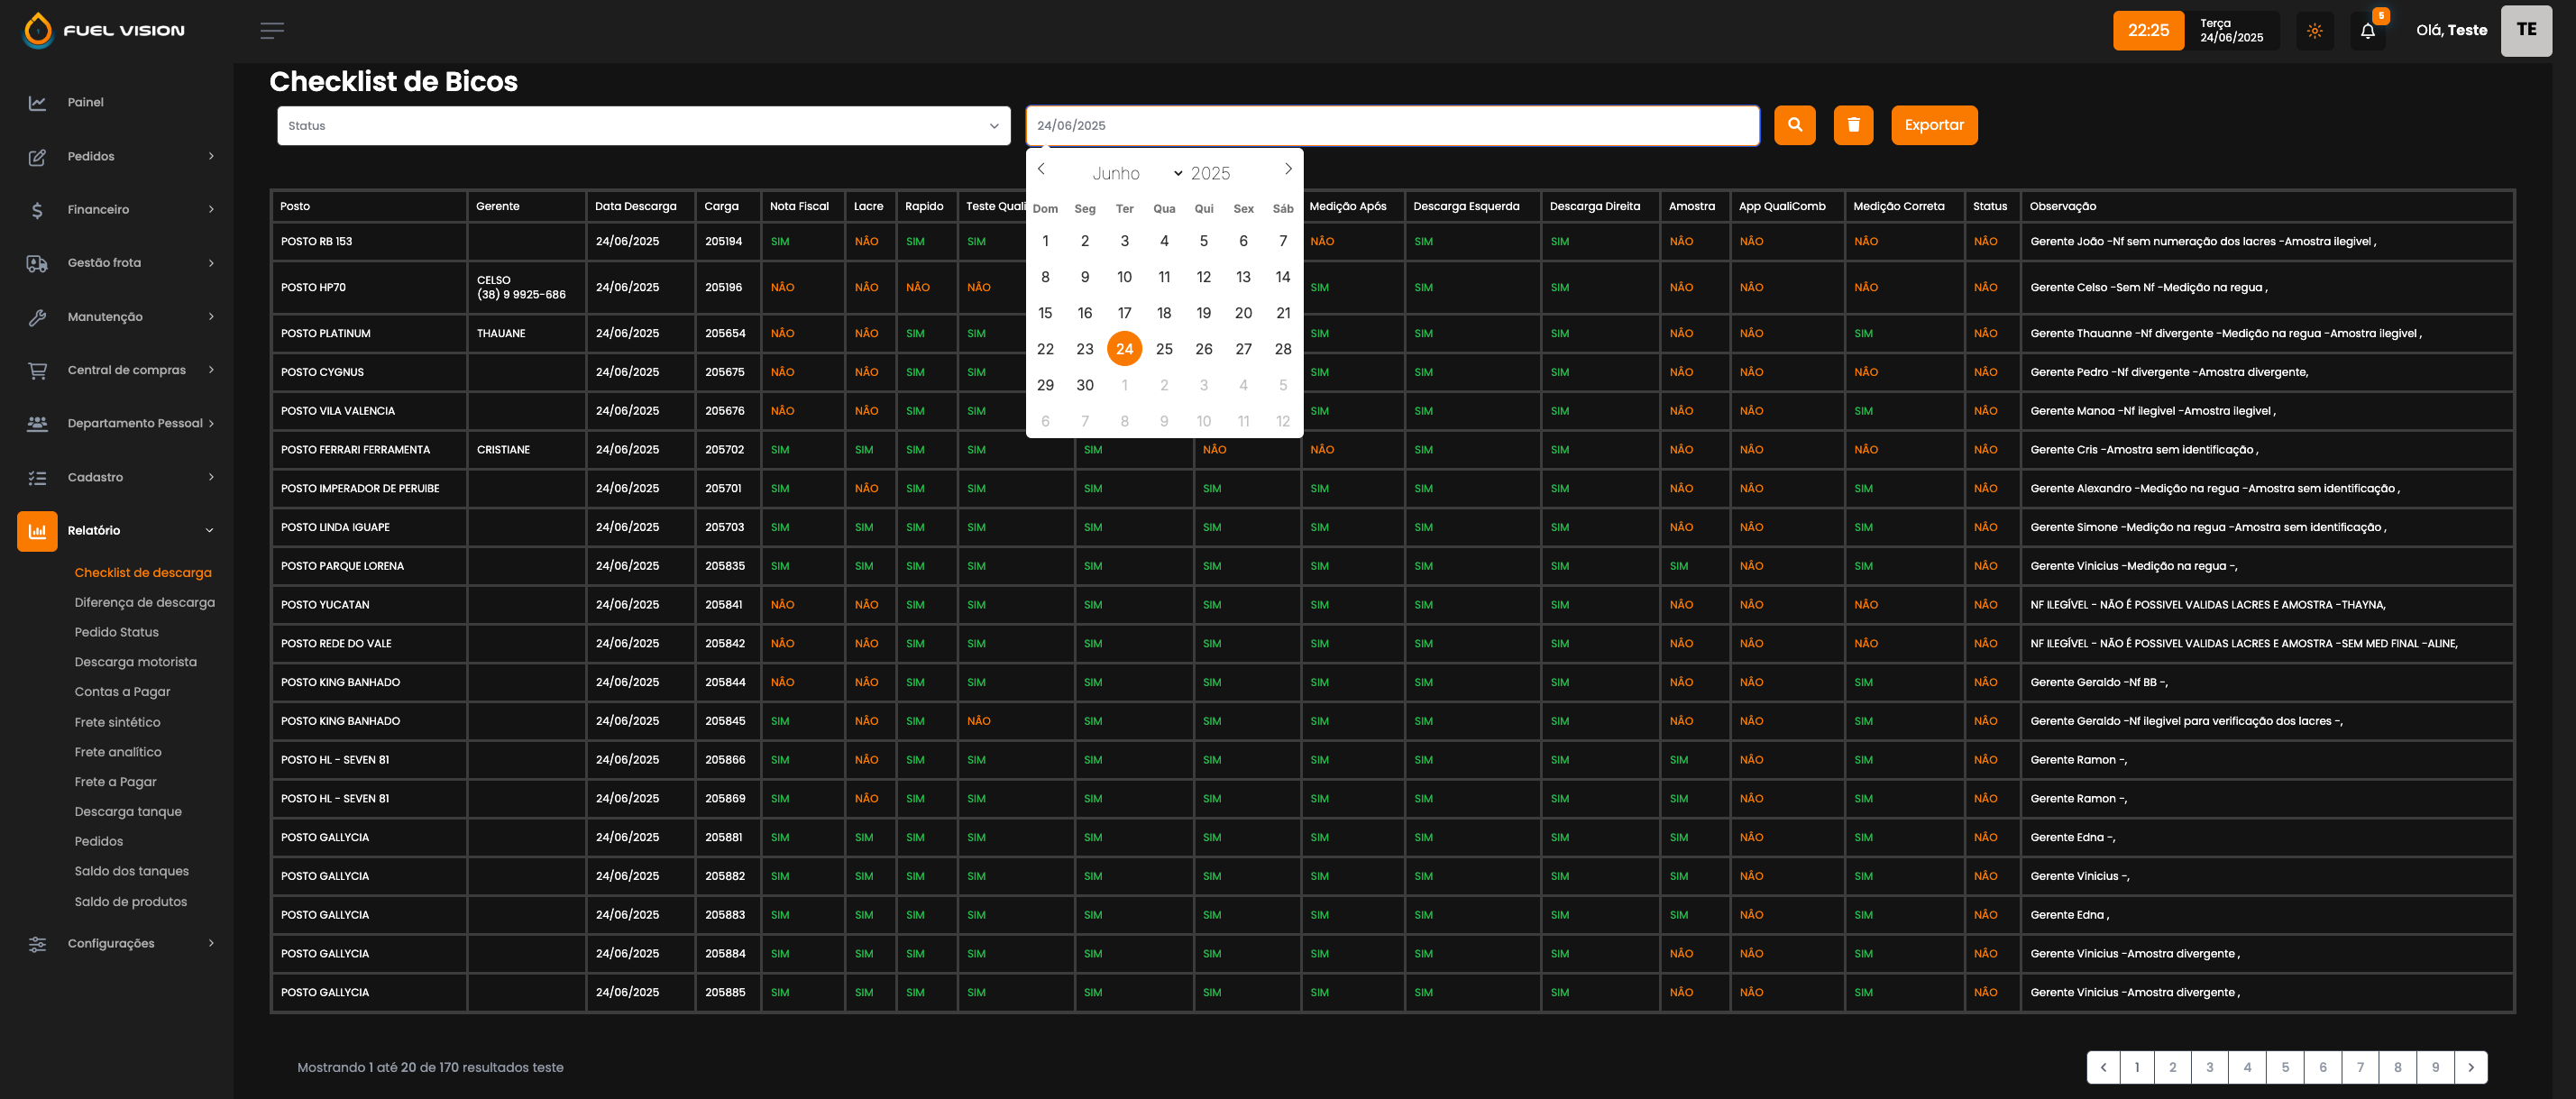Click the Fuel Vision logo
The height and width of the screenshot is (1099, 2576).
104,31
